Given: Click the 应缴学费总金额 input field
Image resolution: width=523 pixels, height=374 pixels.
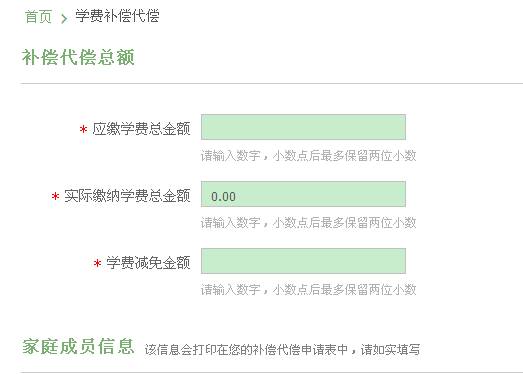Looking at the screenshot, I should [303, 127].
